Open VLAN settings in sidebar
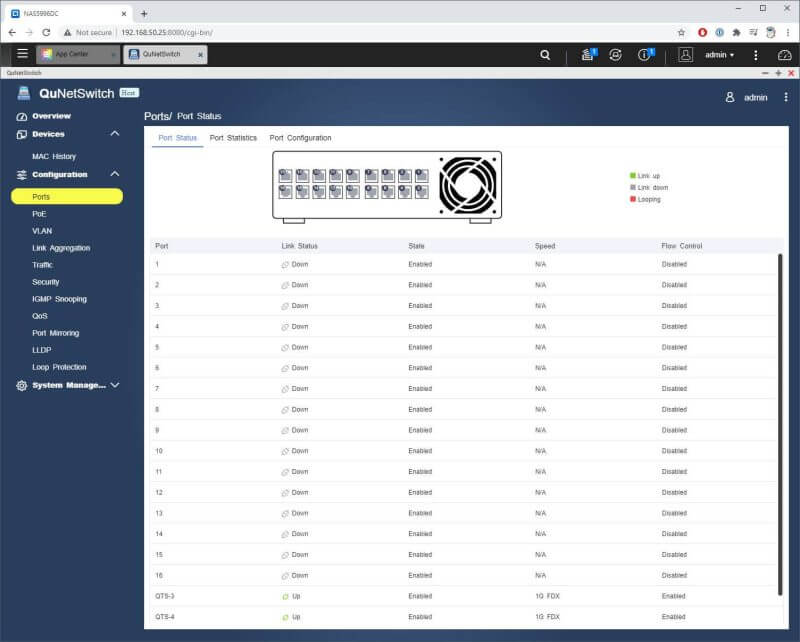 (42, 231)
